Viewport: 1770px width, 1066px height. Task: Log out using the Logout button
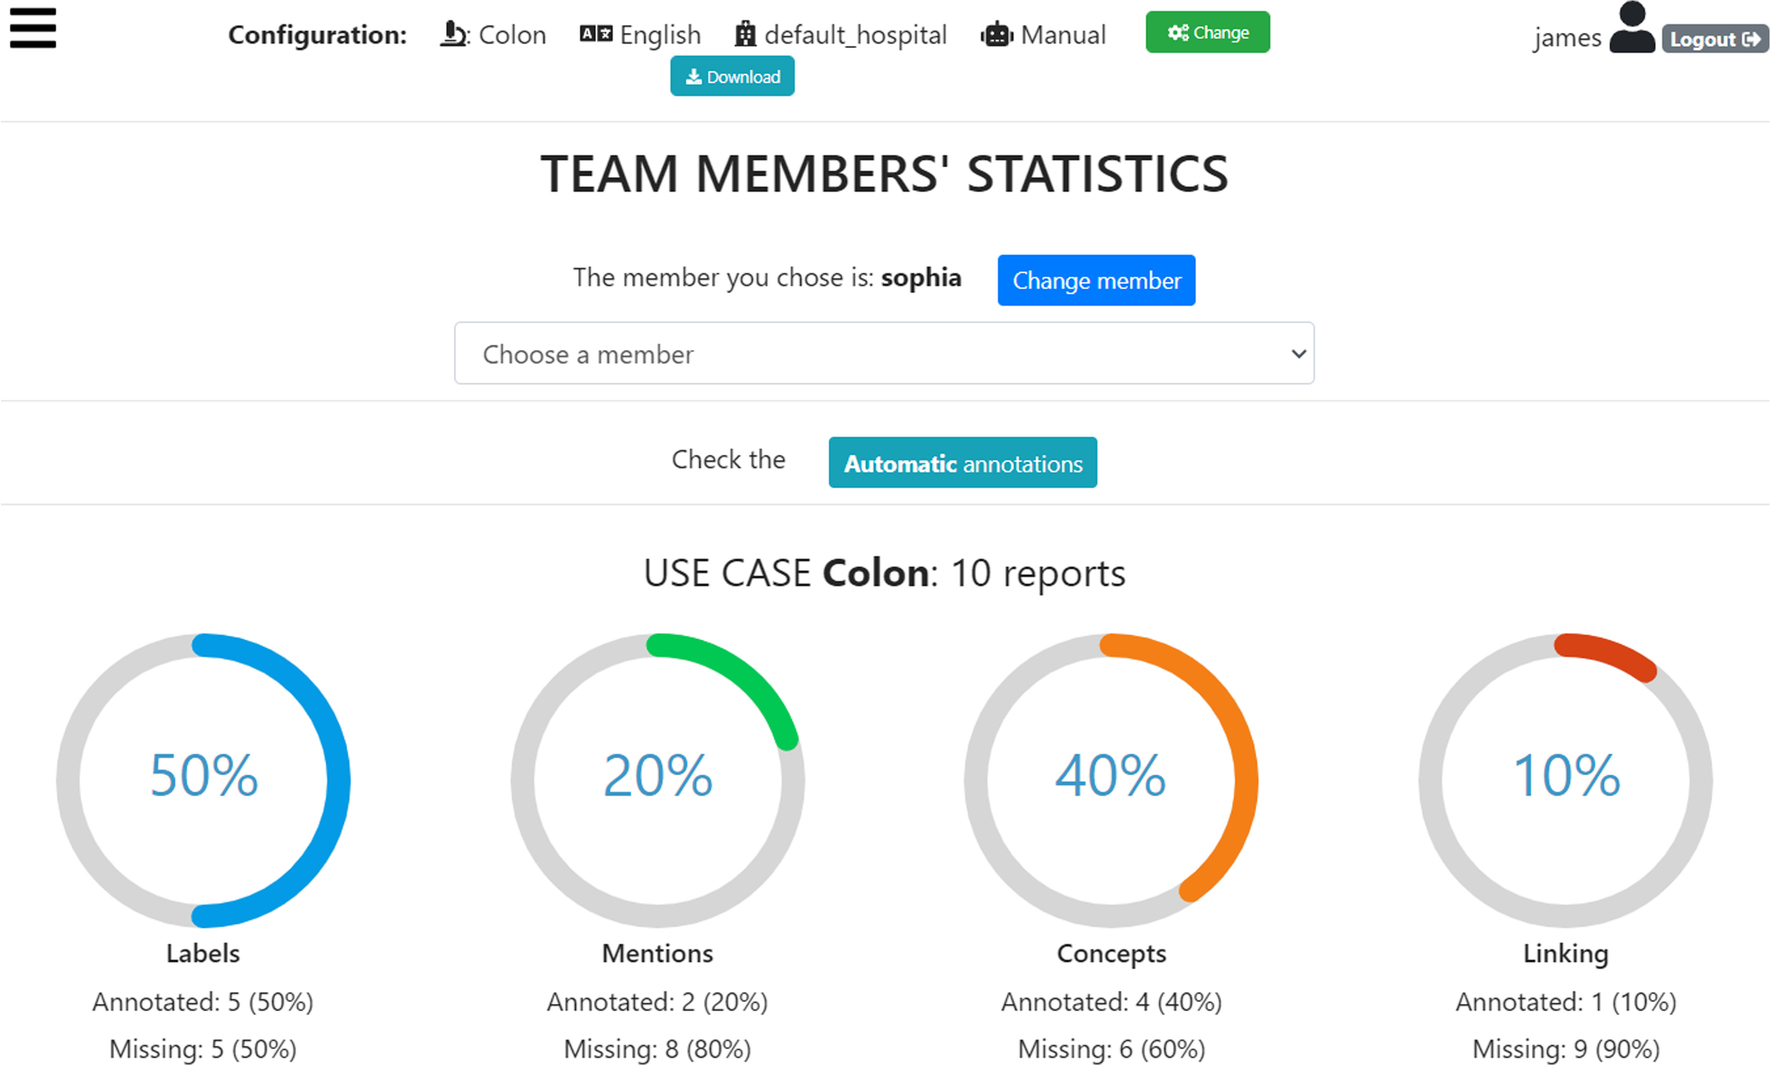[x=1715, y=39]
